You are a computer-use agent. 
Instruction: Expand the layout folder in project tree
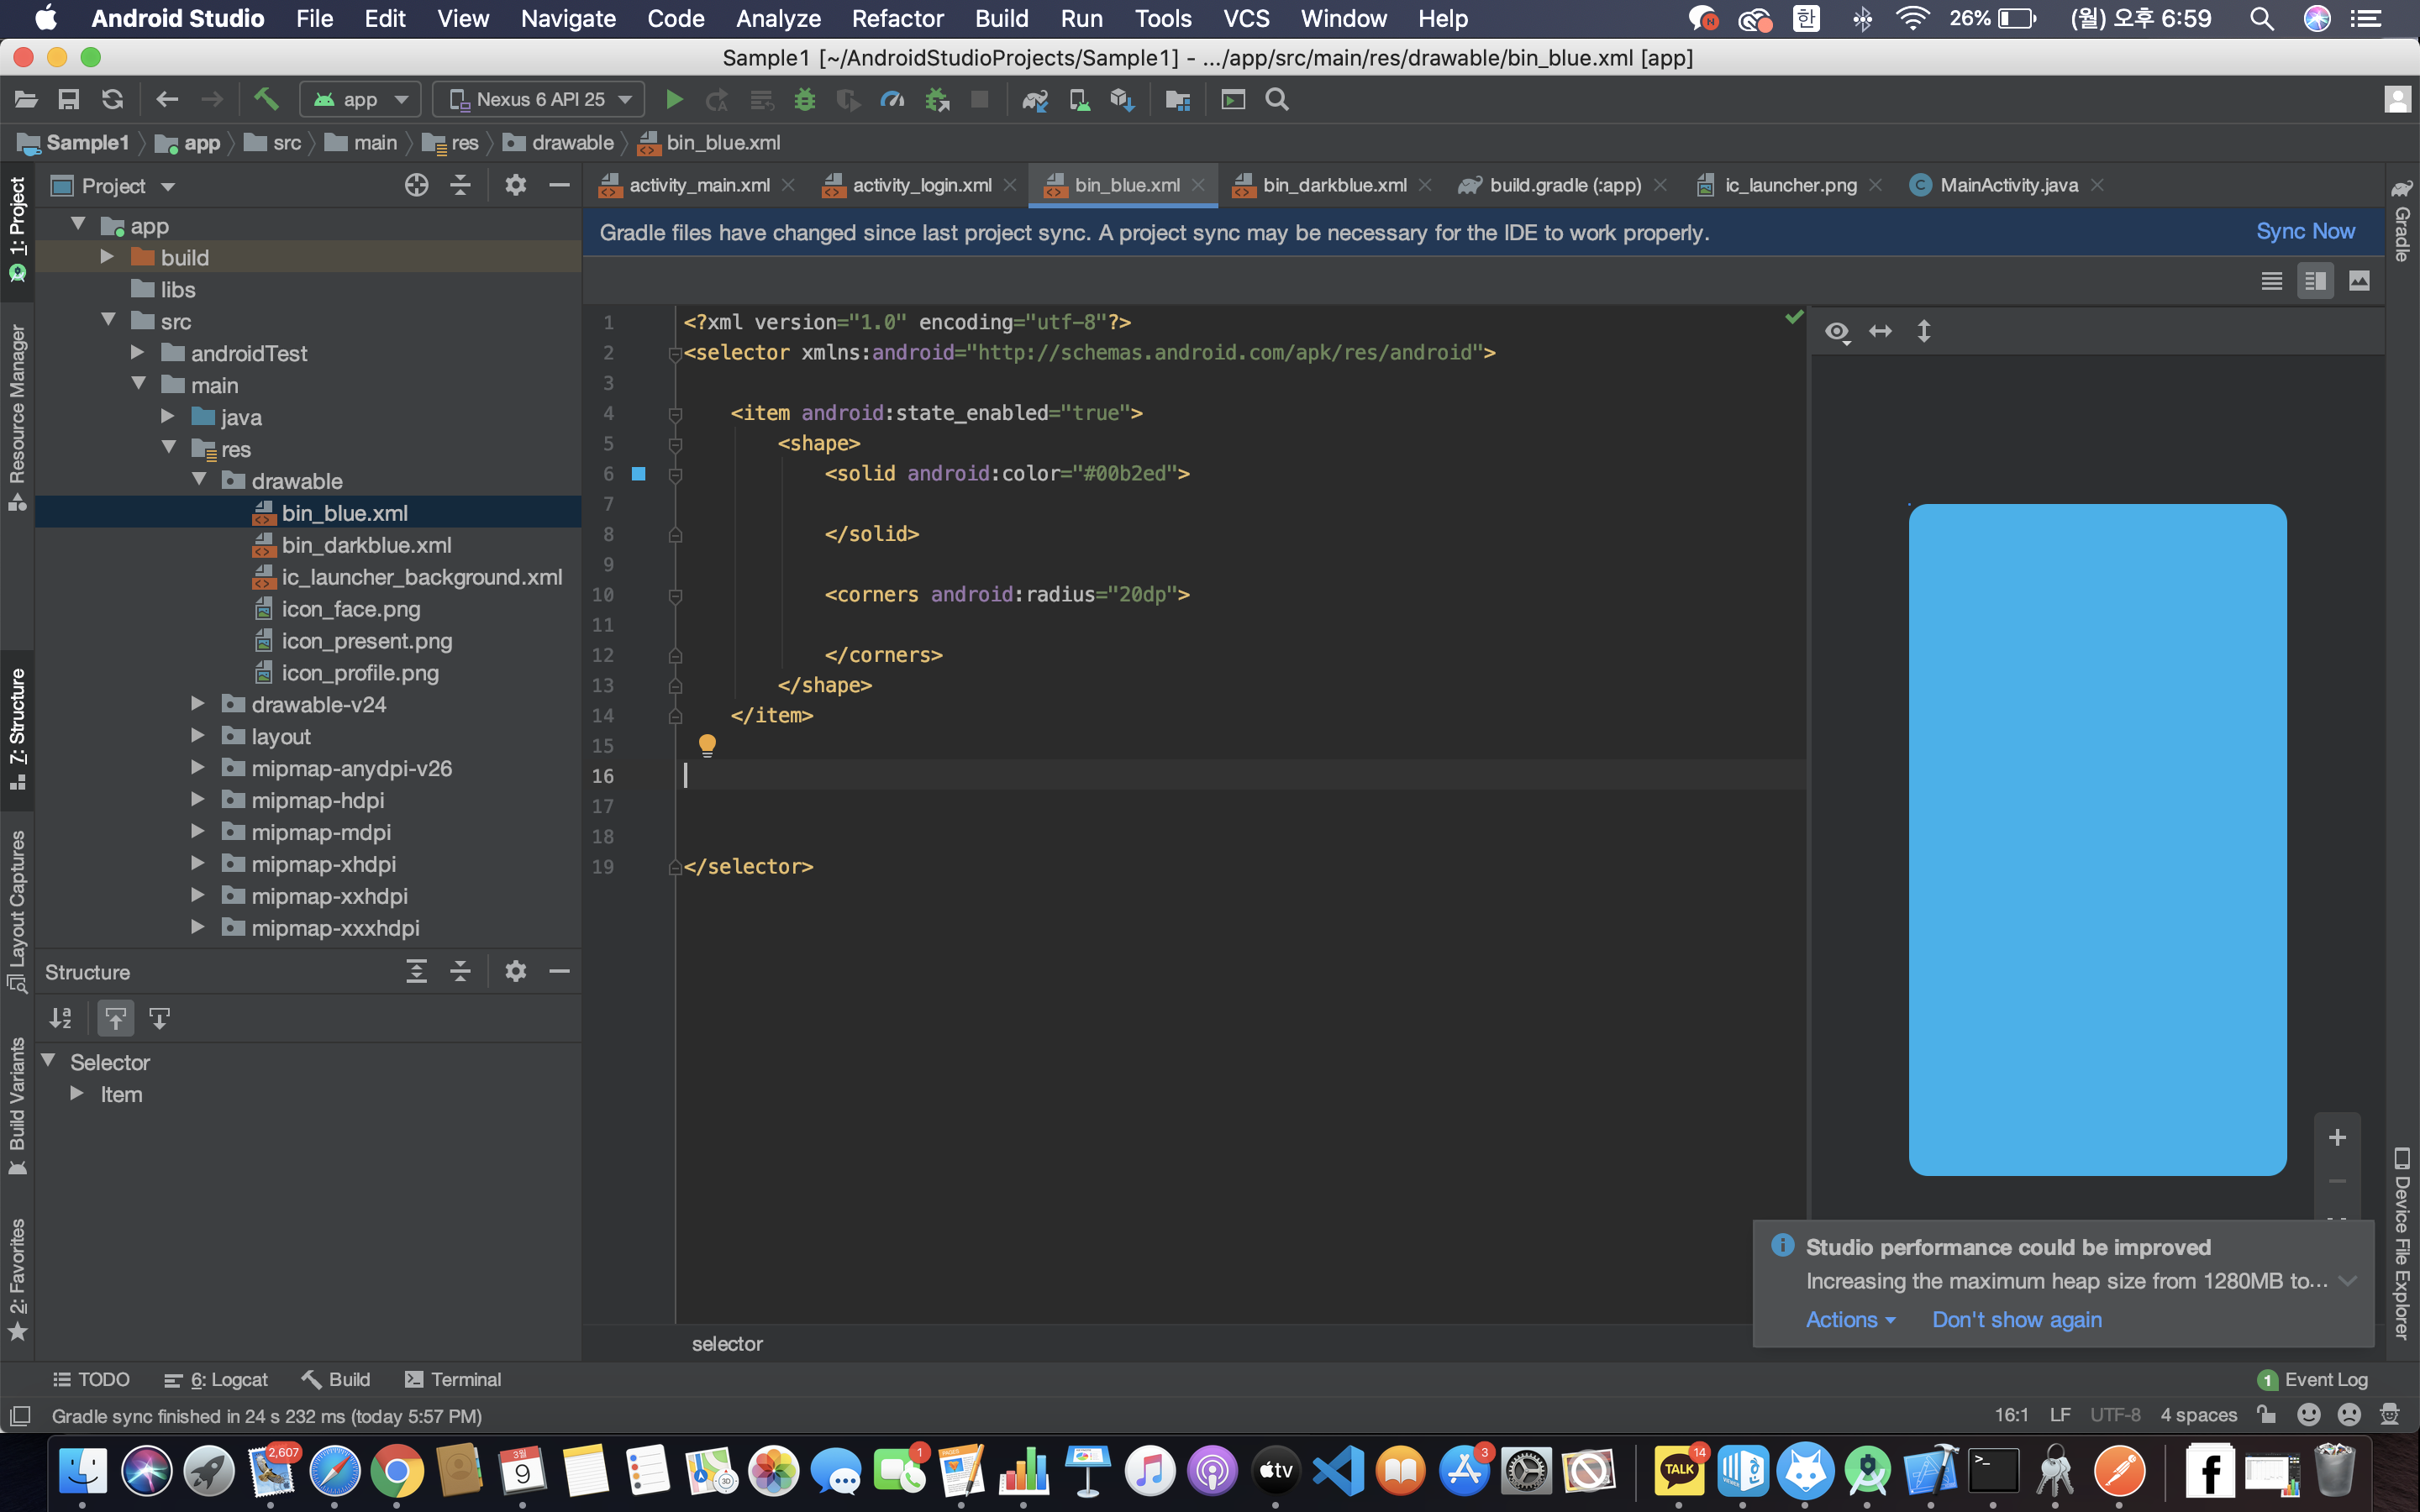tap(198, 736)
